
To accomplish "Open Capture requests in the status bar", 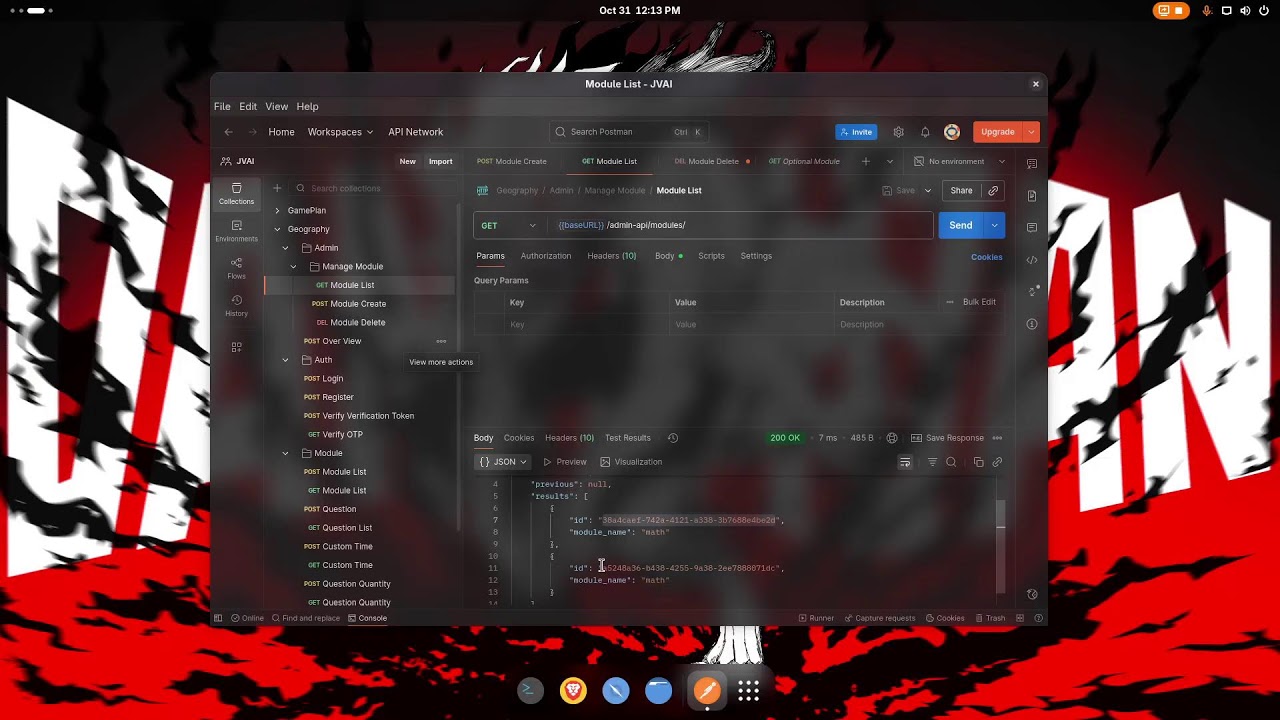I will point(880,618).
